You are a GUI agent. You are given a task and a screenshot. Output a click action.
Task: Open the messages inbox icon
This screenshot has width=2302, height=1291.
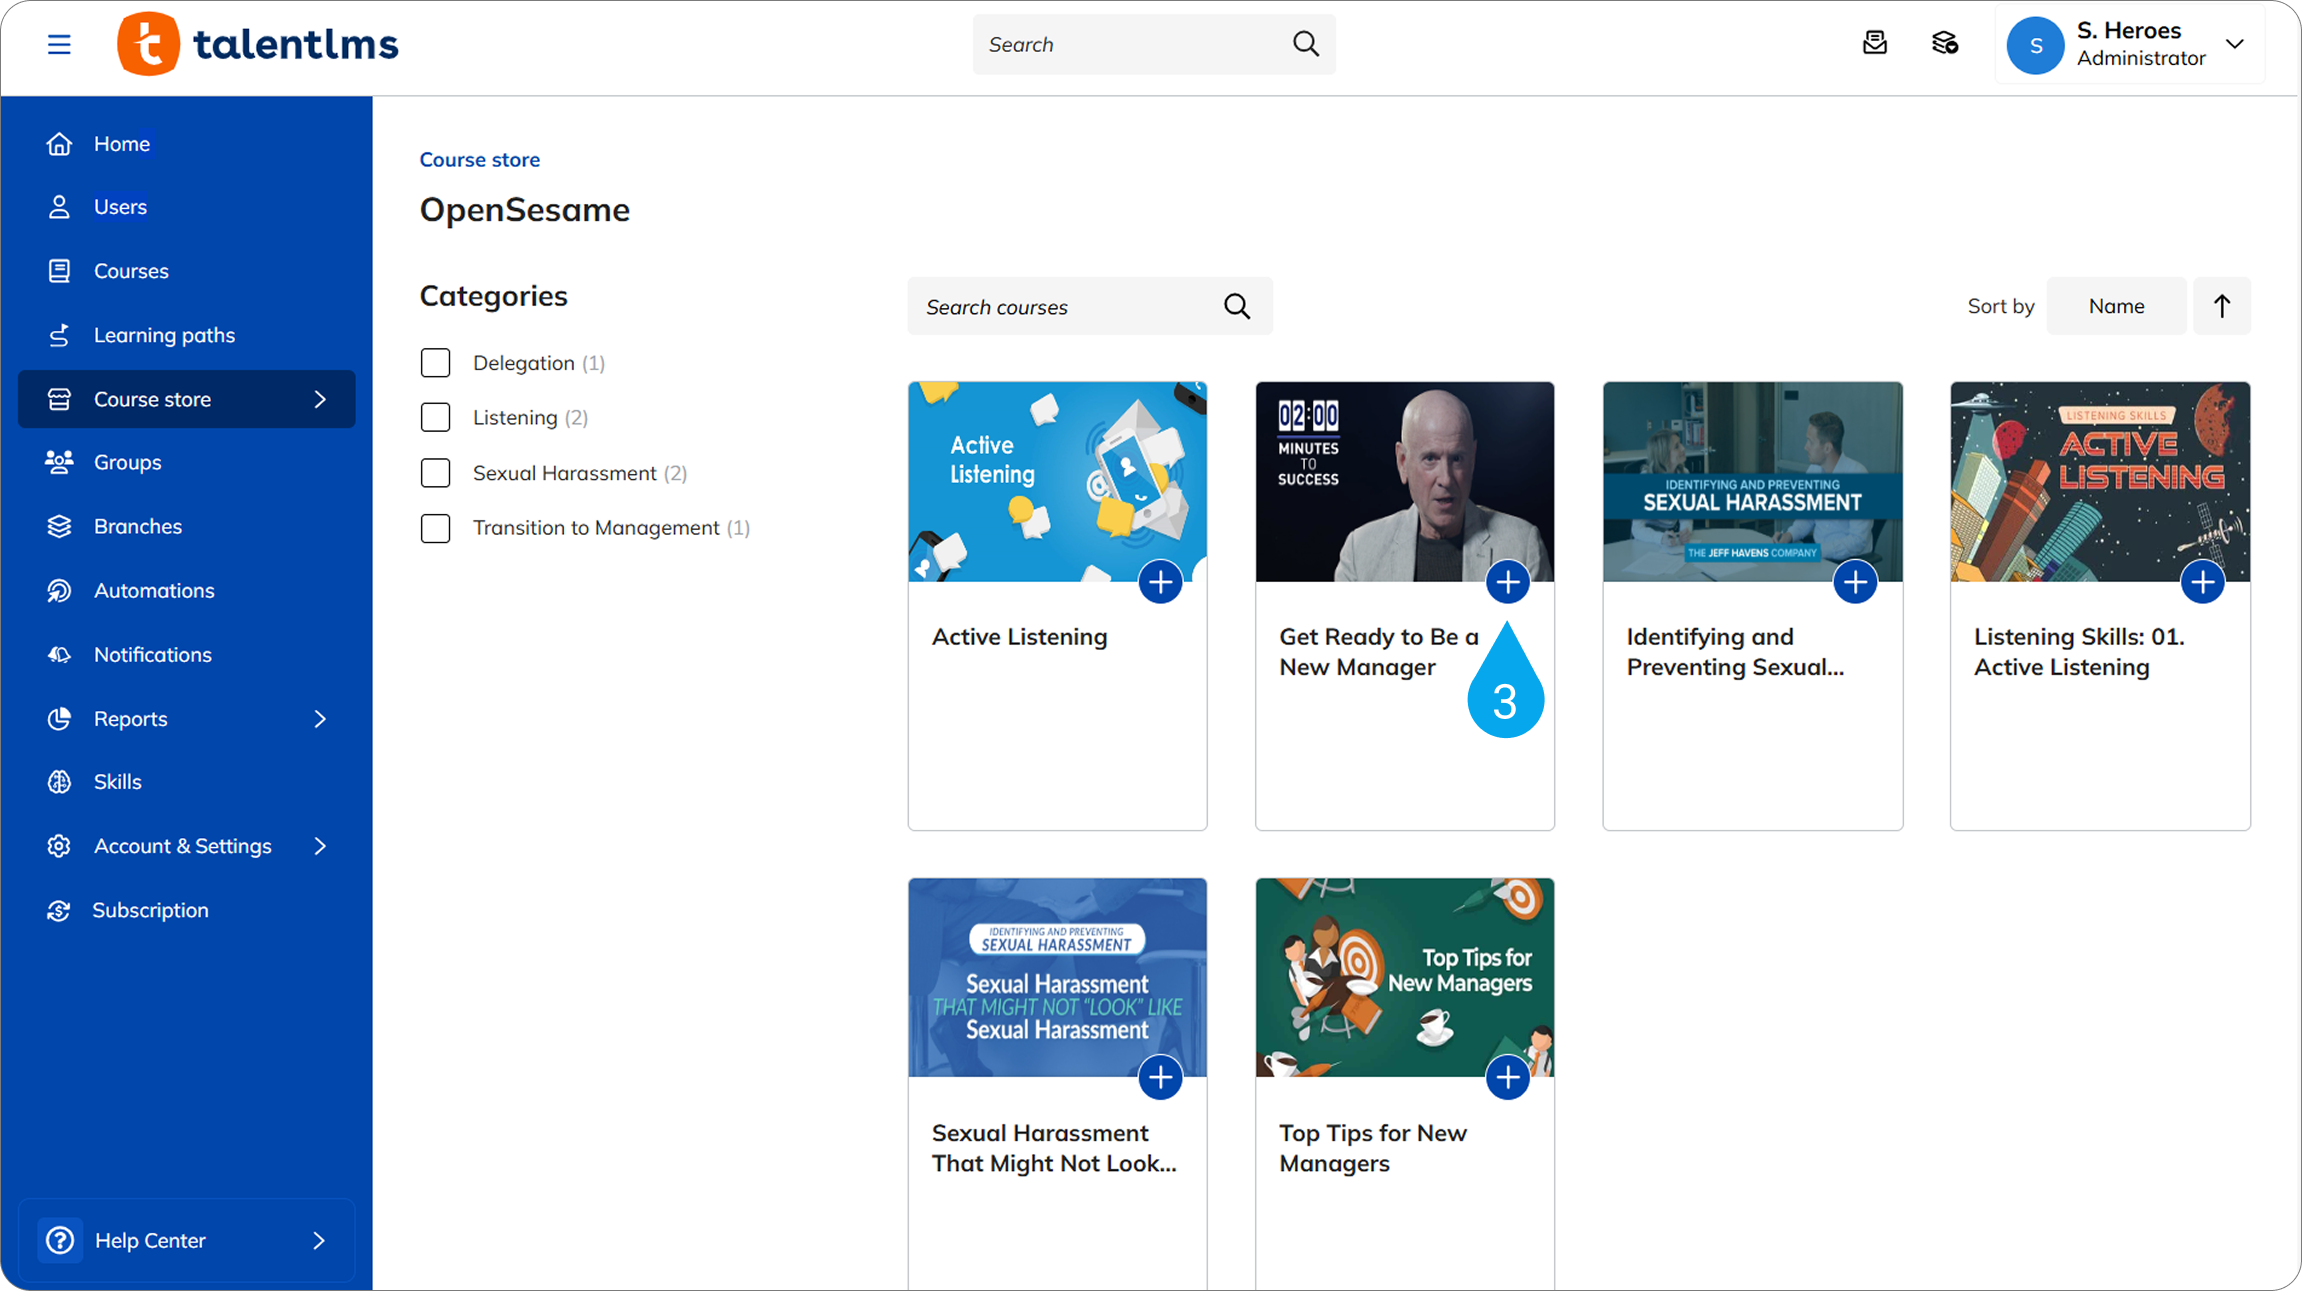pyautogui.click(x=1874, y=44)
